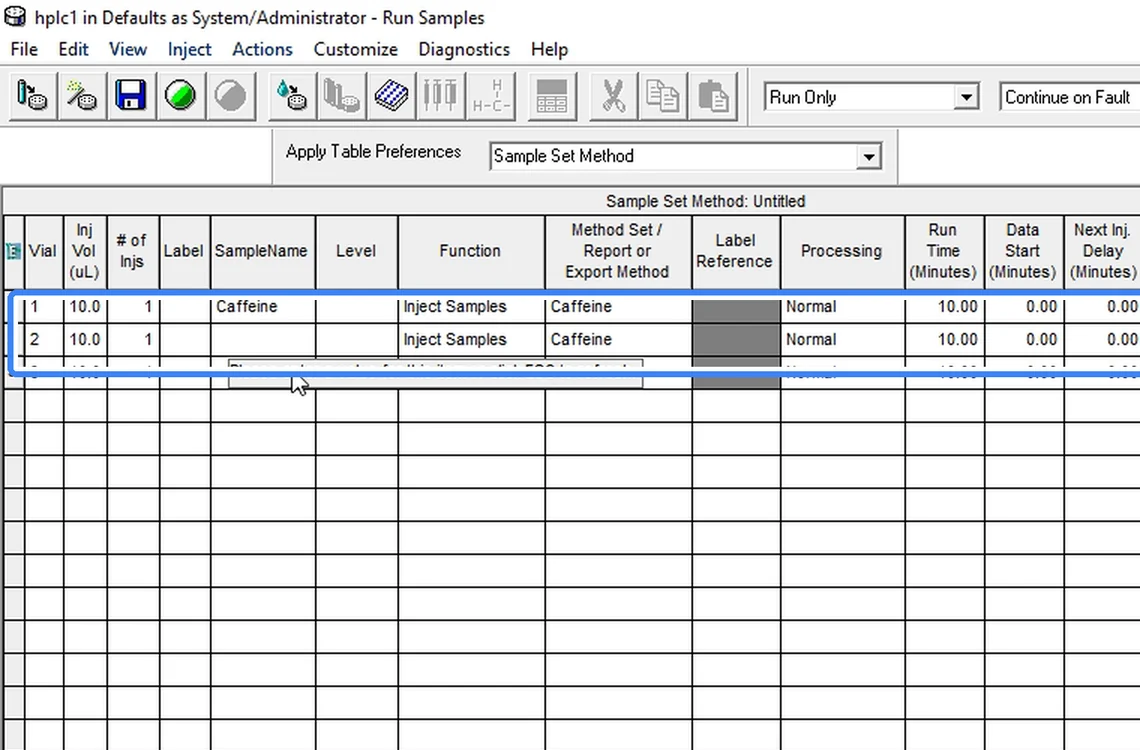Click the Level column header
1140x750 pixels.
[x=356, y=251]
